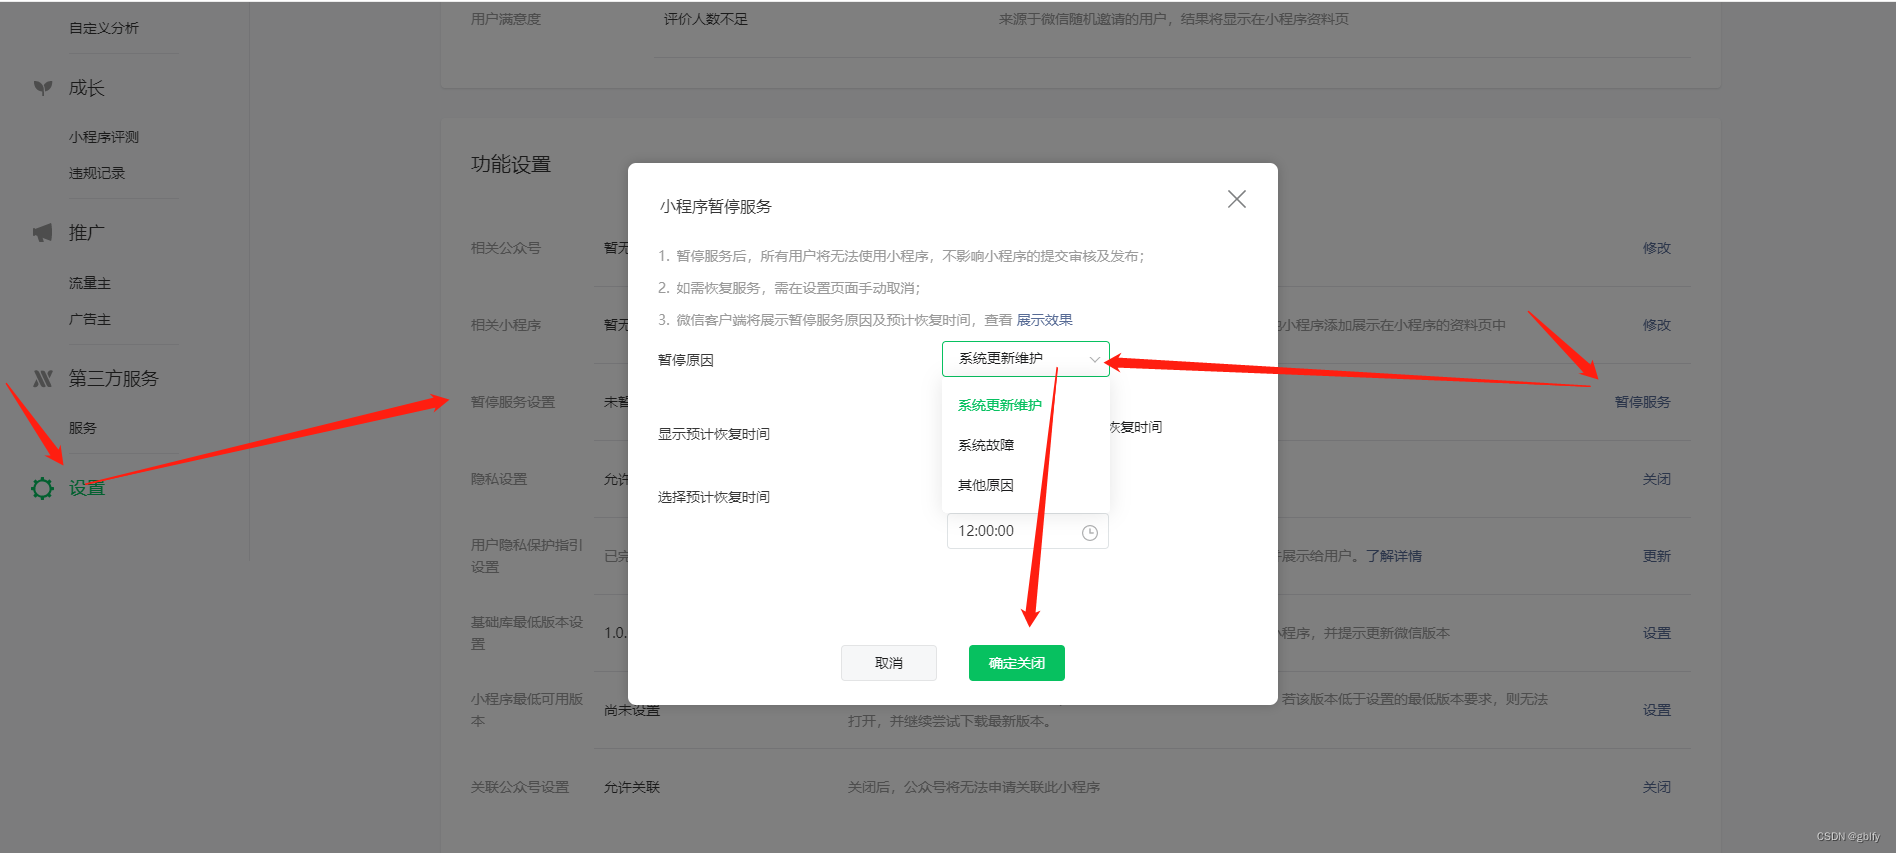
Task: Click 关闭 in the 关联公众号设置 row
Action: click(x=1657, y=787)
